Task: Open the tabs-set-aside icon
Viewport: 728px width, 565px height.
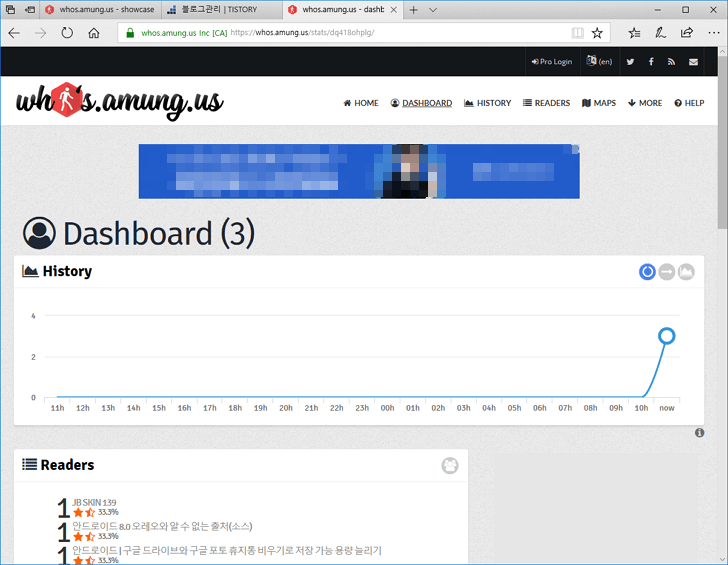Action: (x=10, y=9)
